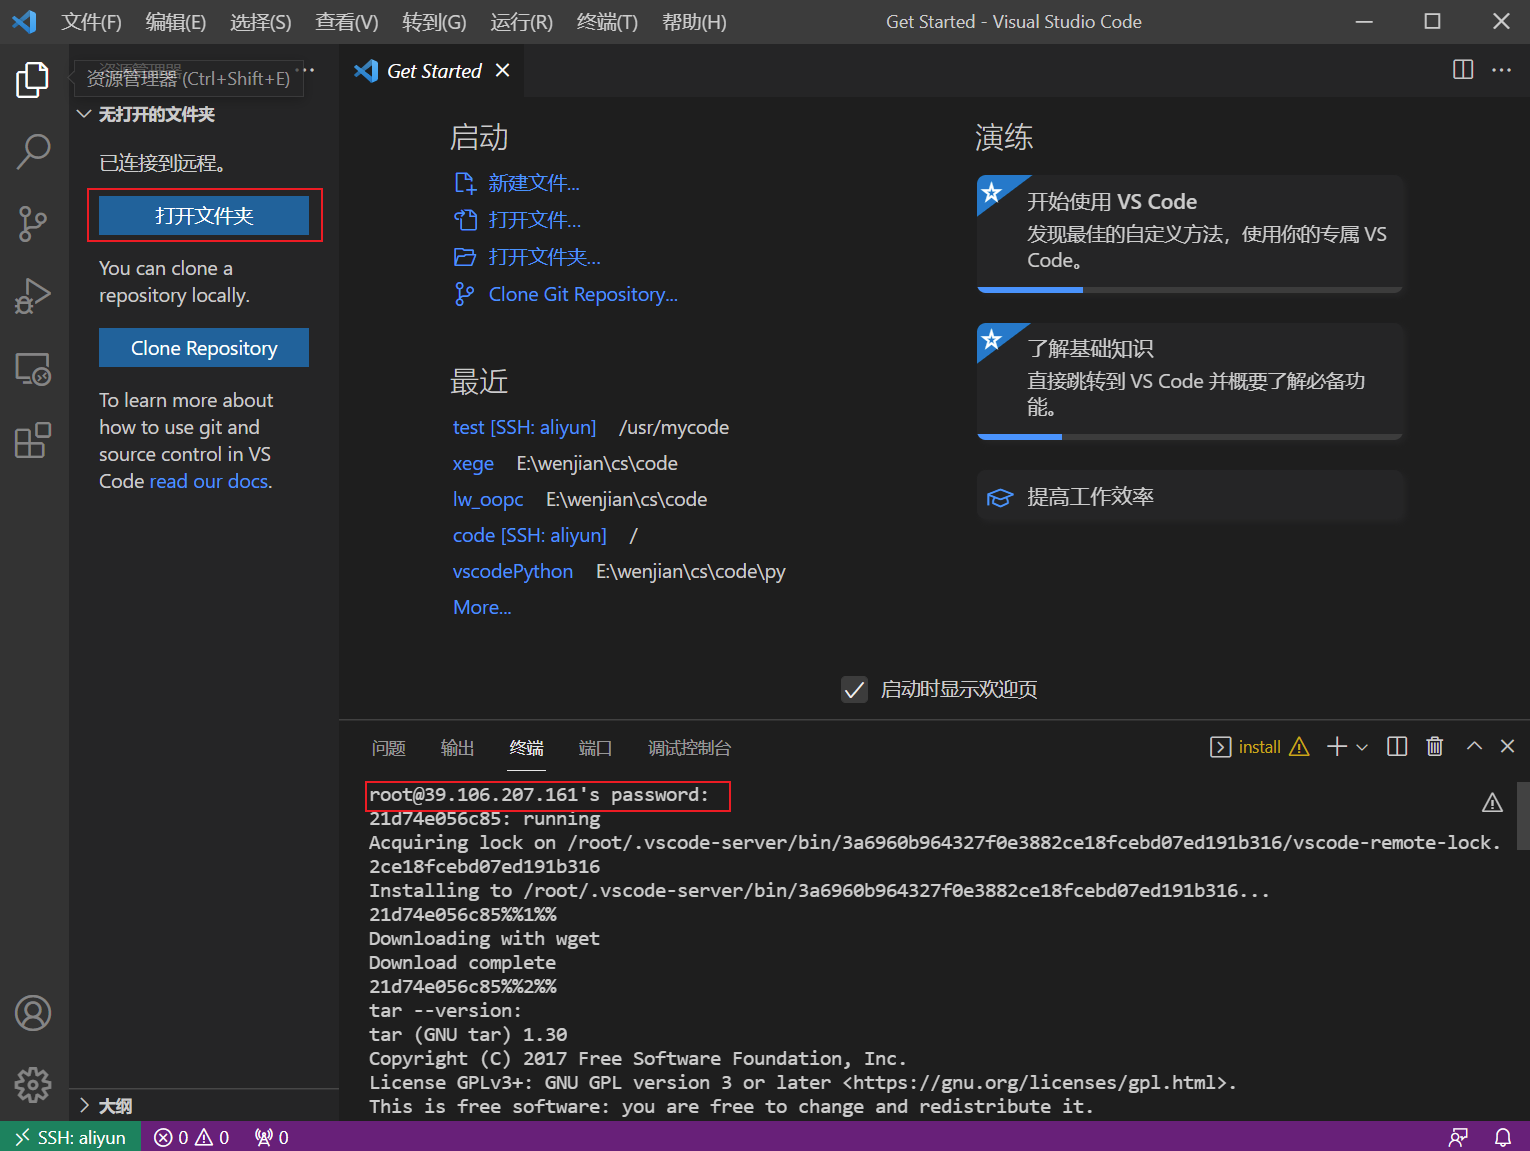The height and width of the screenshot is (1151, 1530).
Task: Click the warning triangle beside terminal output
Action: tap(1492, 802)
